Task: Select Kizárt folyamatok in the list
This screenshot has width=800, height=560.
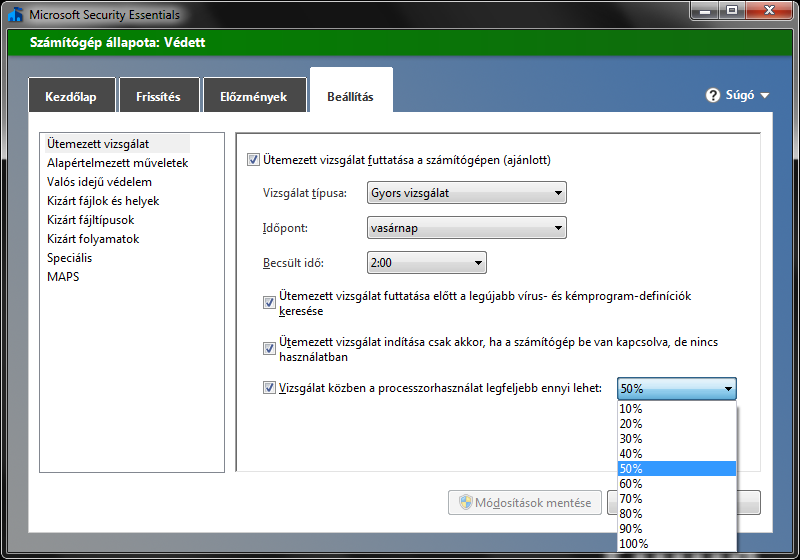Action: coord(93,239)
